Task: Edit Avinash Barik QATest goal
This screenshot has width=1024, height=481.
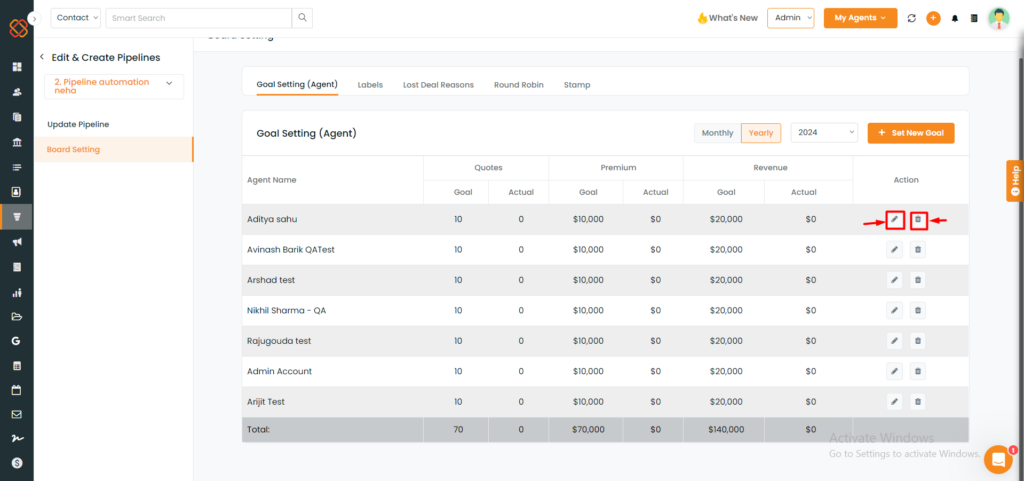Action: [895, 250]
